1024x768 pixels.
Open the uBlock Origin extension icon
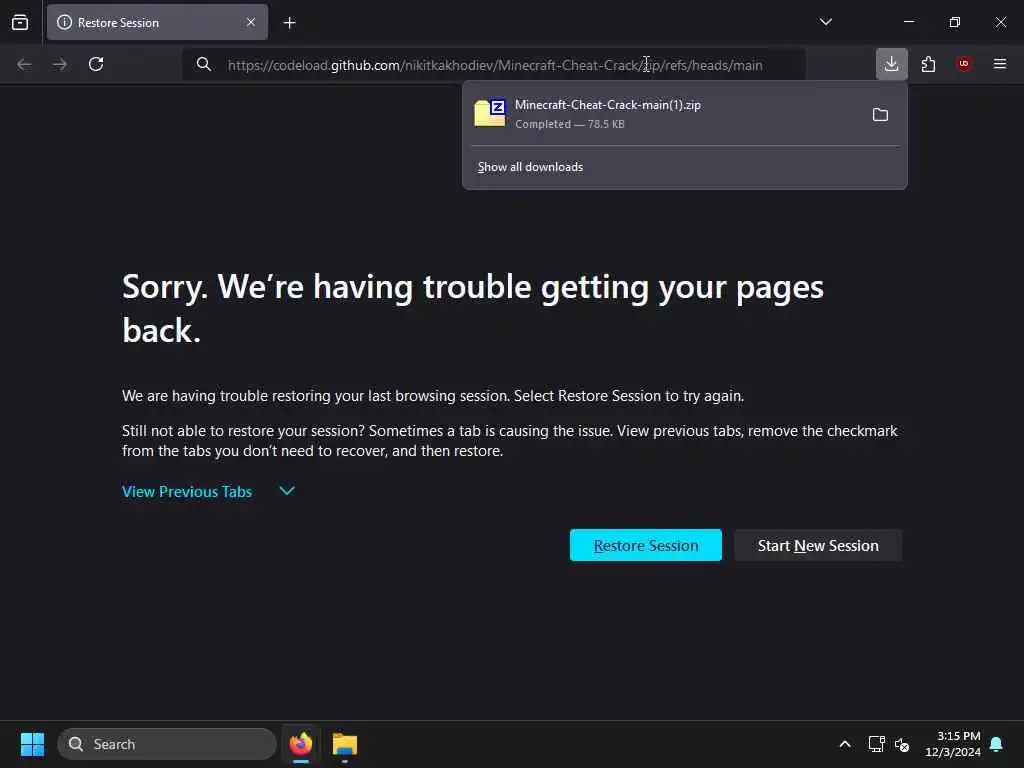pyautogui.click(x=964, y=64)
